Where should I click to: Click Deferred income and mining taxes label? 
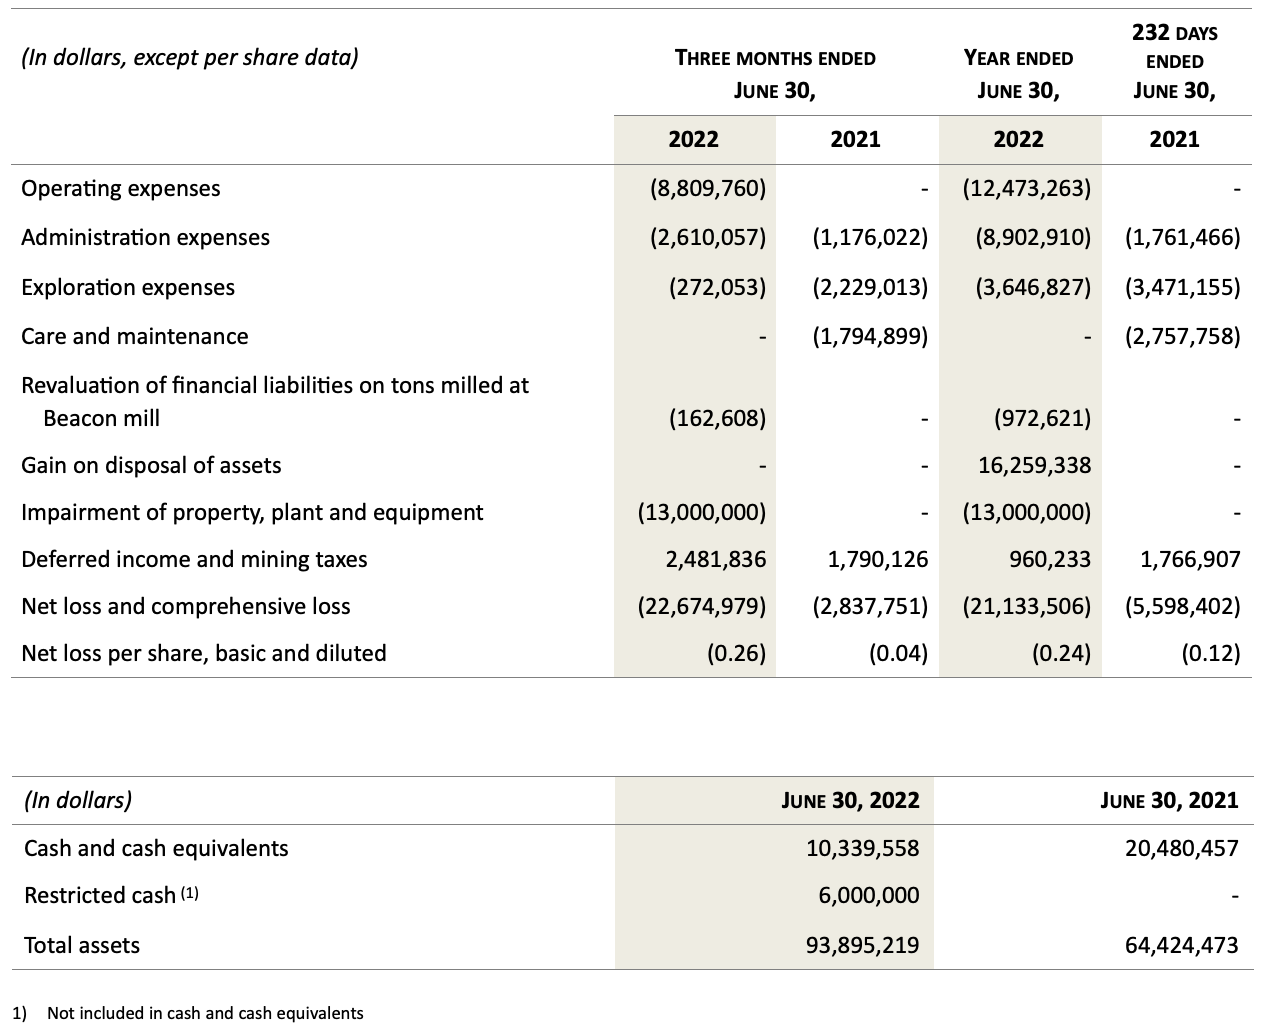pyautogui.click(x=194, y=559)
